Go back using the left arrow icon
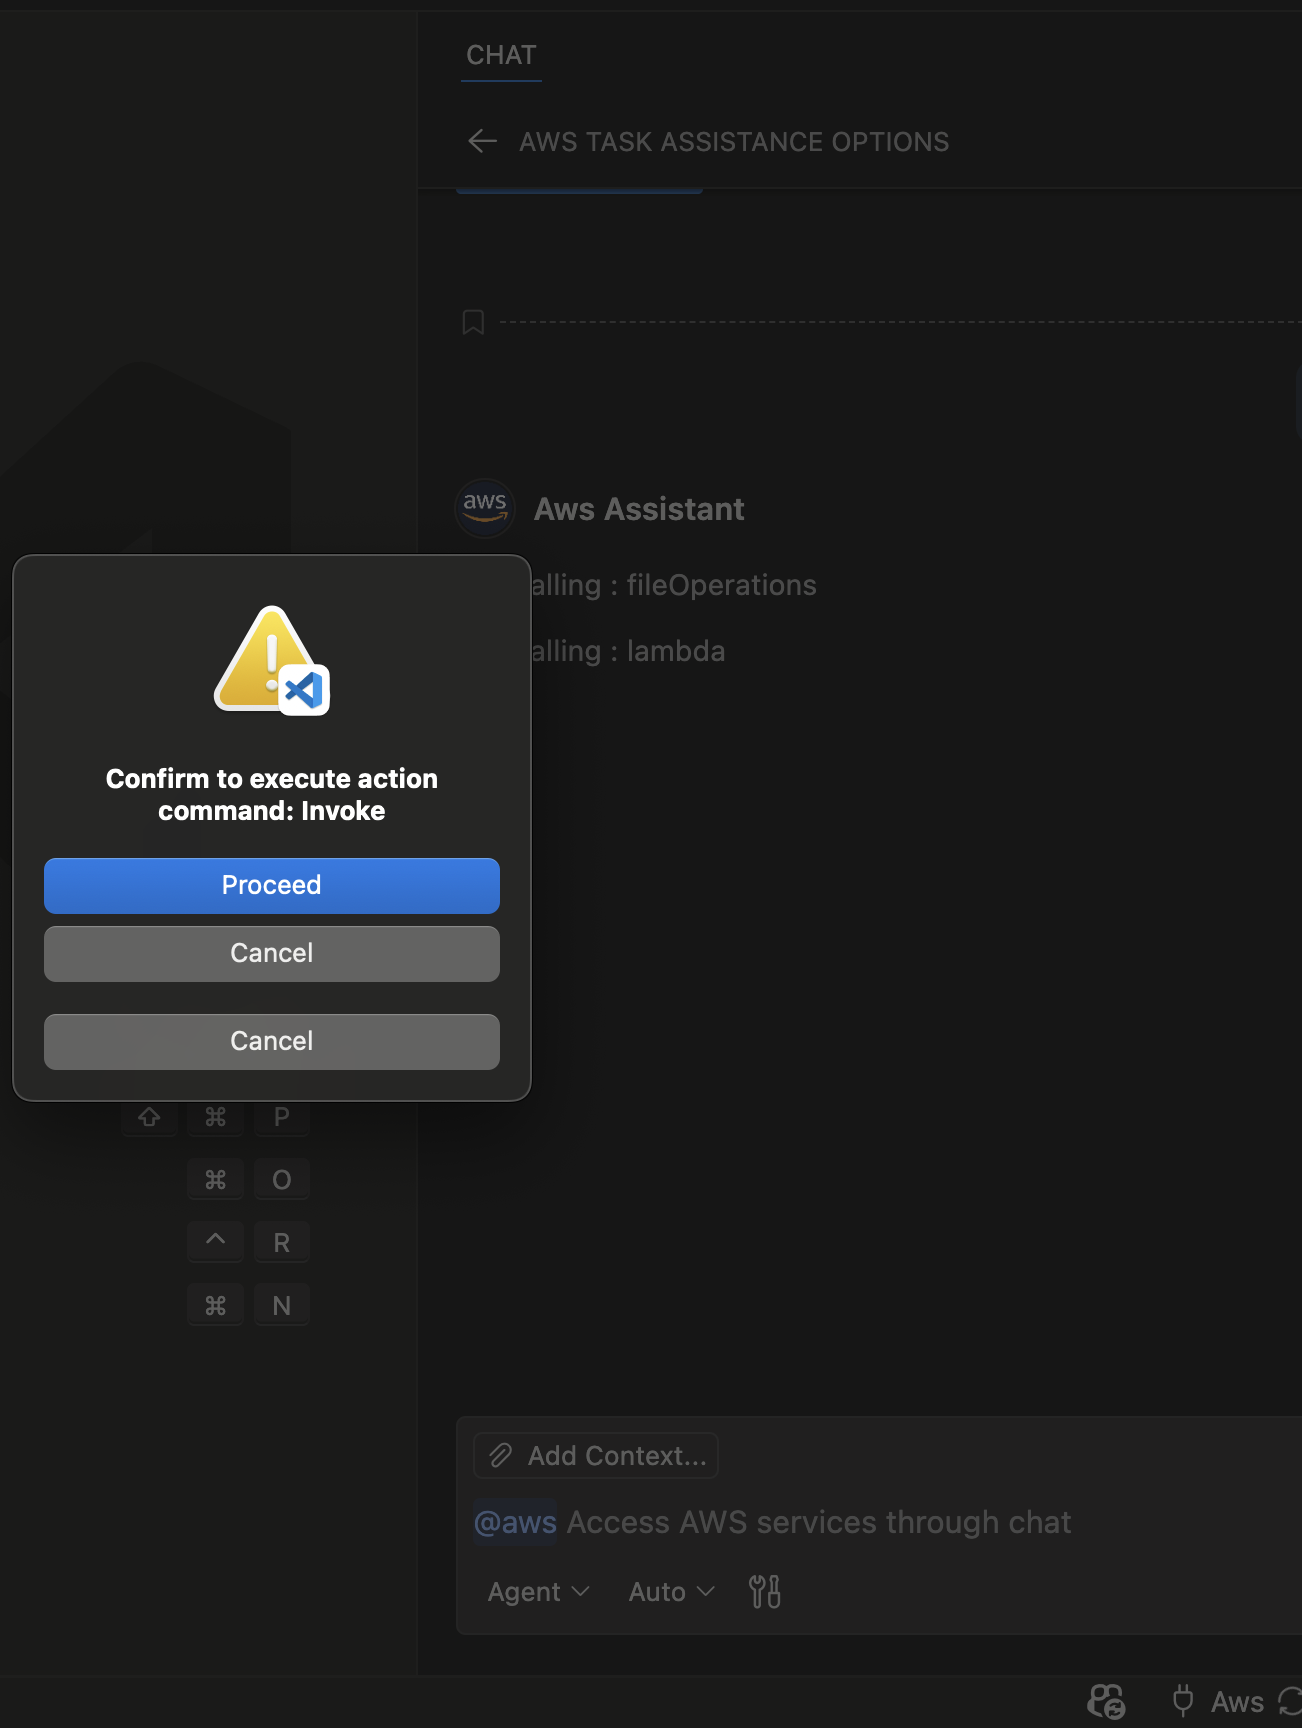This screenshot has width=1302, height=1728. coord(483,141)
